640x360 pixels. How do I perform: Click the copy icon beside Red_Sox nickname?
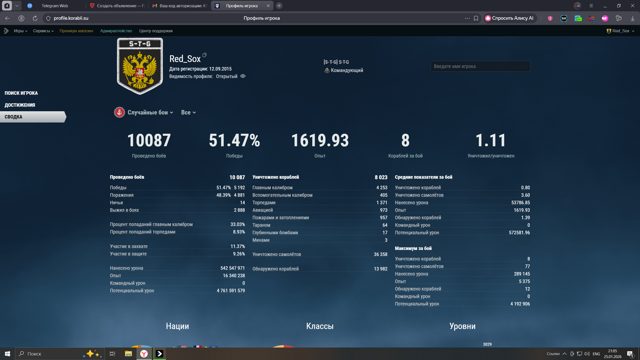tap(204, 55)
